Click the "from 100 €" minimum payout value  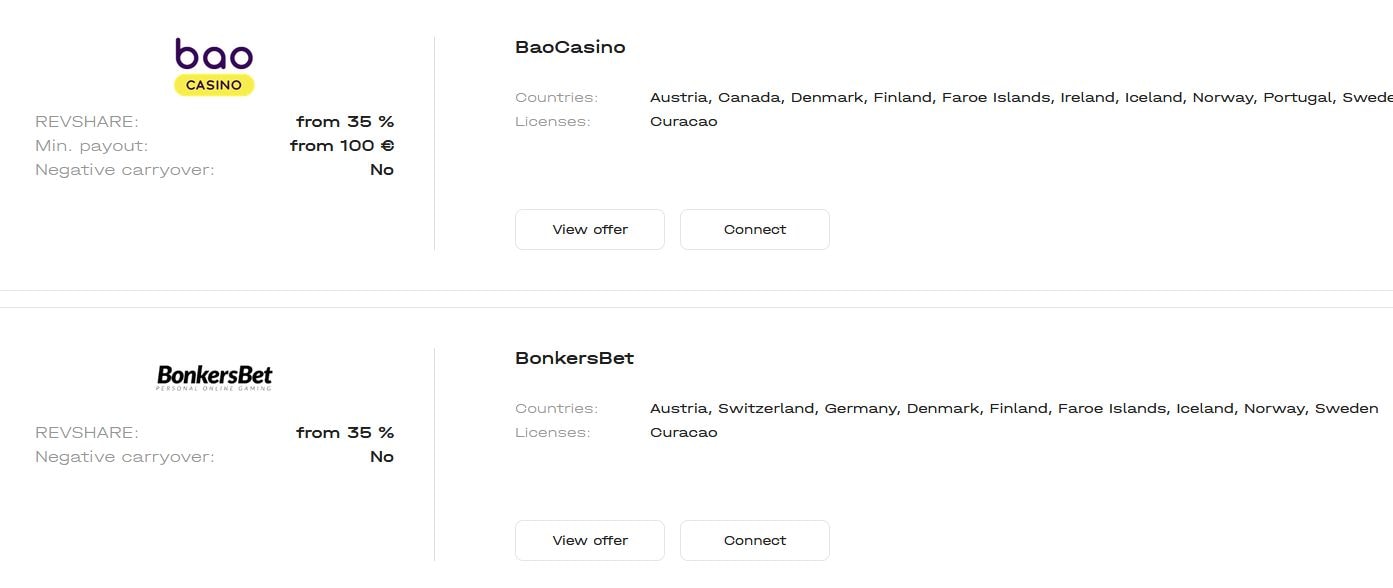(x=342, y=145)
